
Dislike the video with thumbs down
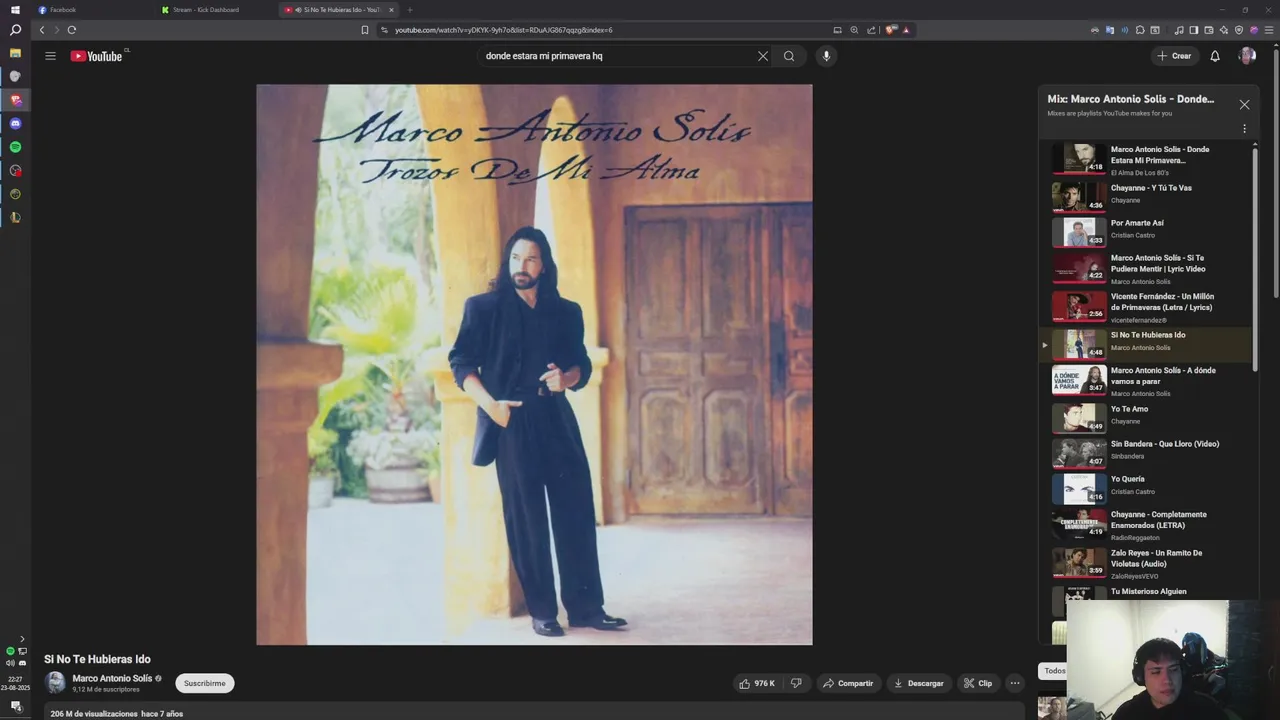tap(796, 683)
